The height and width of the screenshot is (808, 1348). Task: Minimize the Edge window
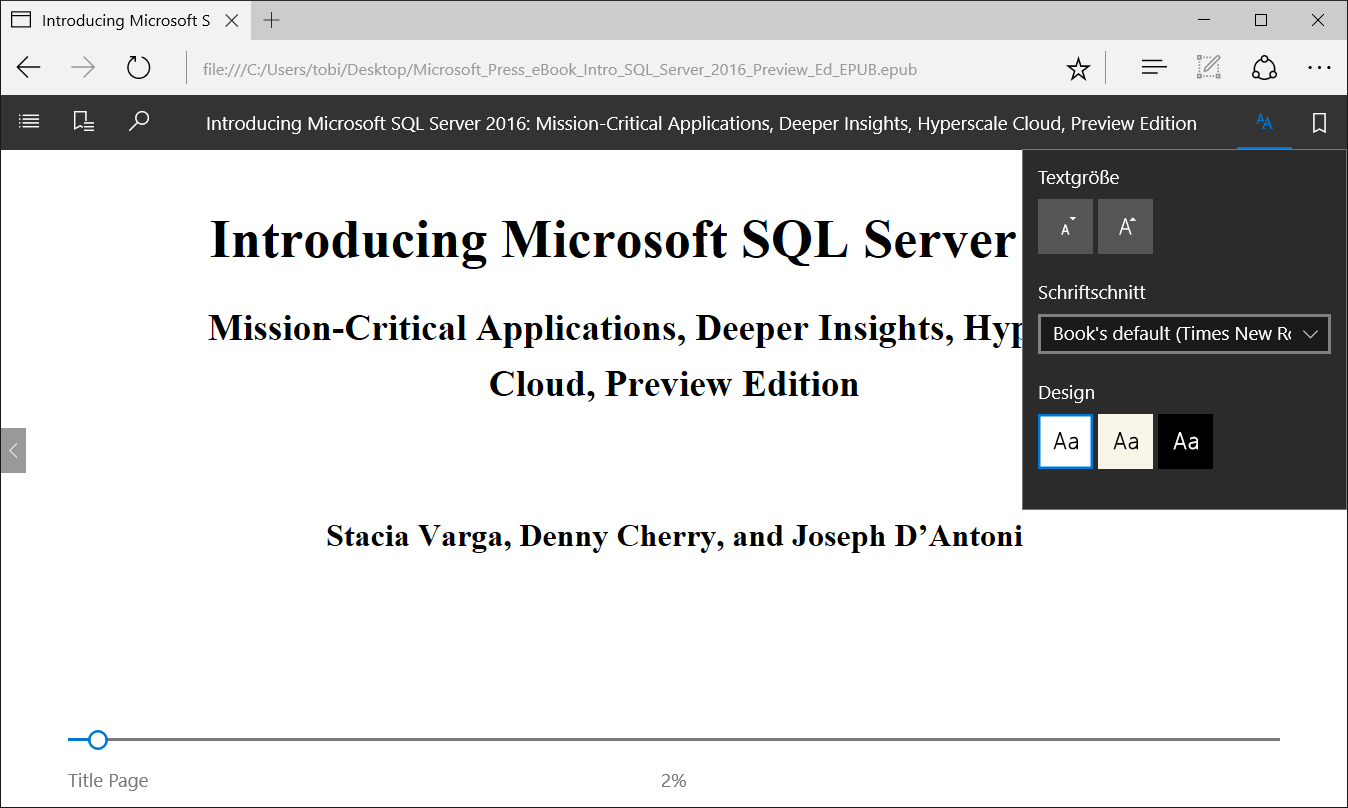1205,20
